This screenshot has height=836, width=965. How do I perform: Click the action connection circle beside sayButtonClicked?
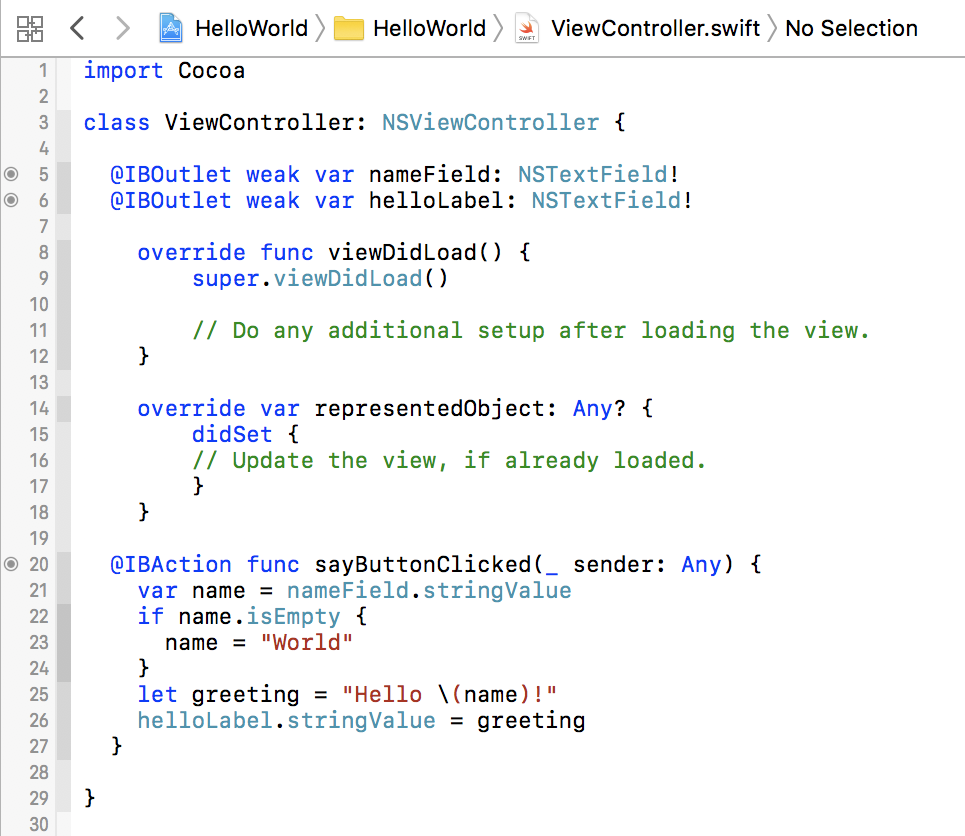11,564
